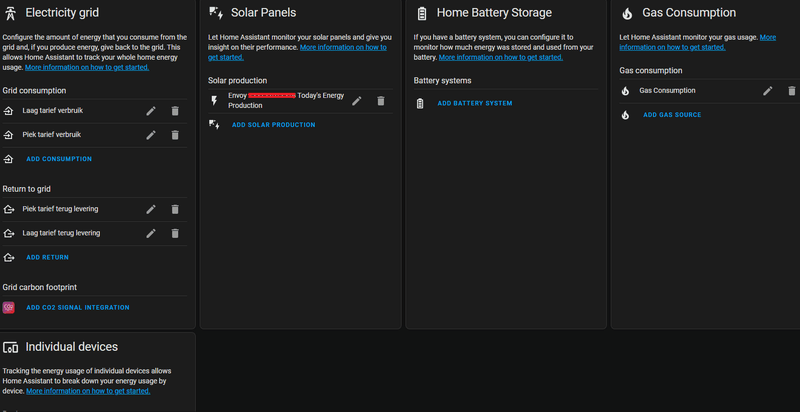Edit the Piek tarief terug levering entry
This screenshot has width=800, height=412.
pos(151,209)
